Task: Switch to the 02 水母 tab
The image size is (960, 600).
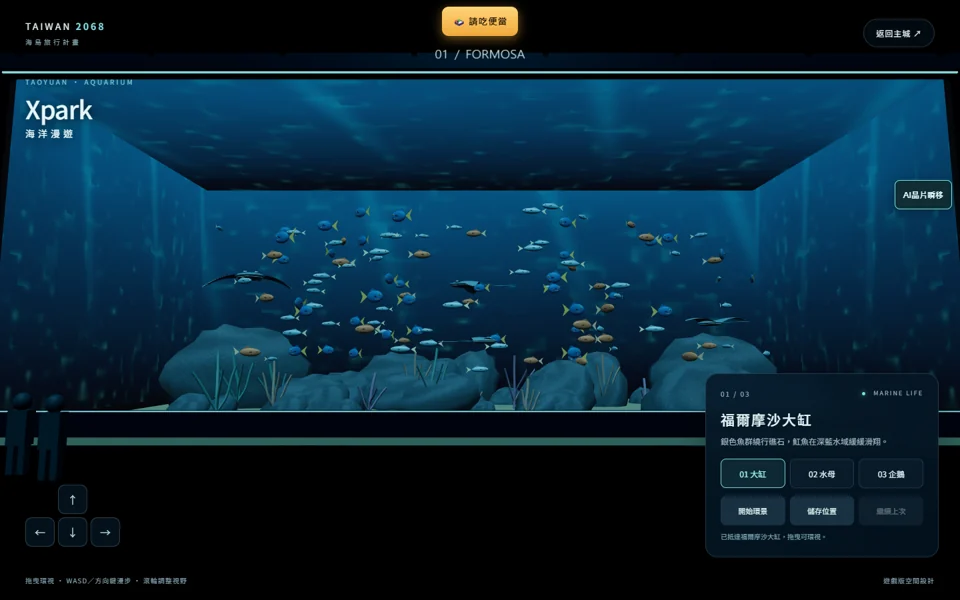Action: click(822, 474)
